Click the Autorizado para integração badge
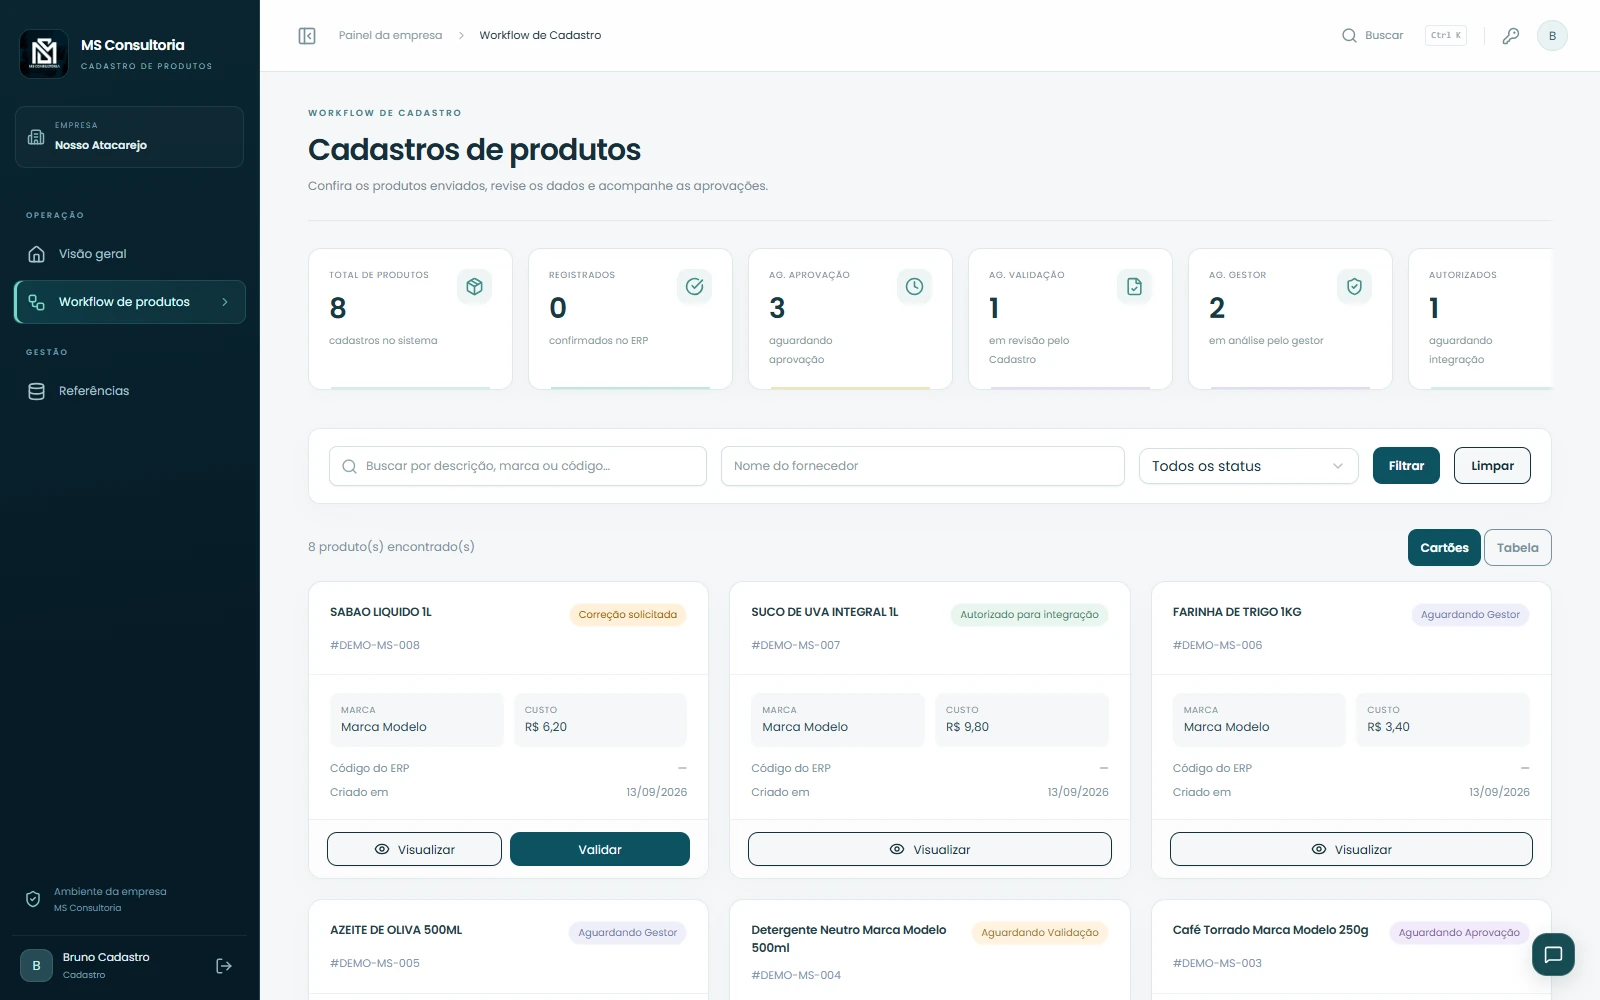The image size is (1600, 1000). [x=1029, y=615]
